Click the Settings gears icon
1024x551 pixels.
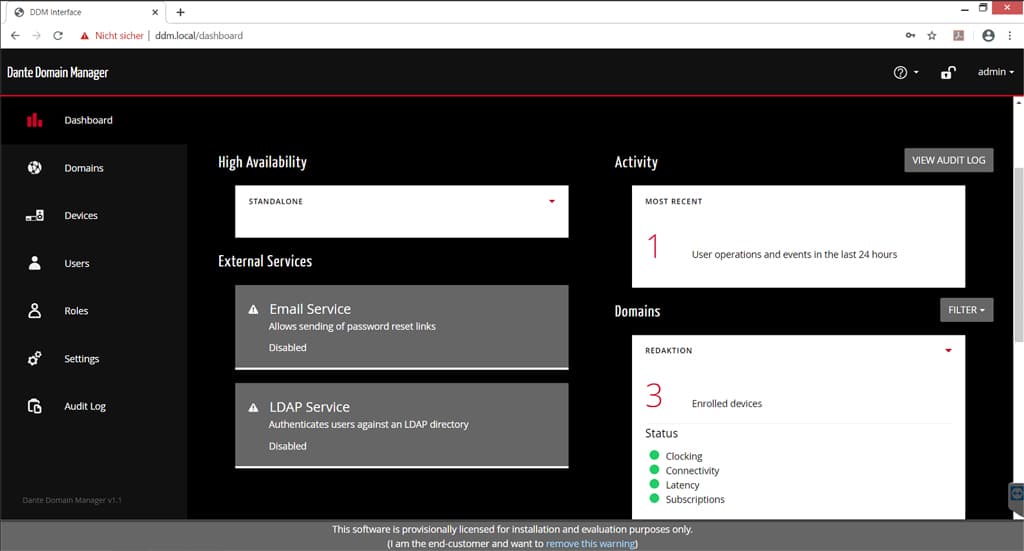35,358
